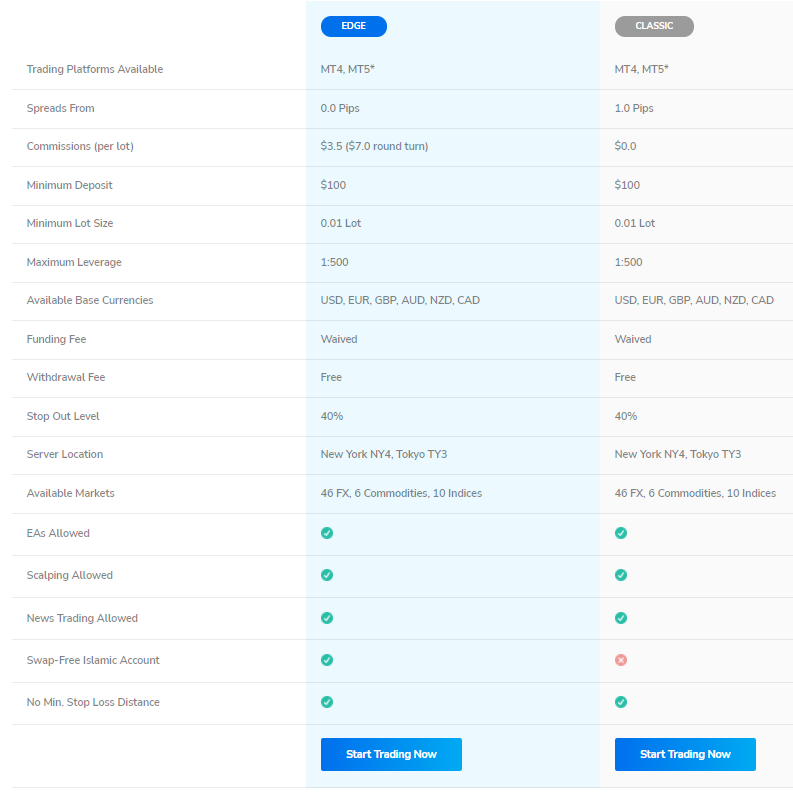Click Start Trading Now under EDGE column

coord(391,754)
